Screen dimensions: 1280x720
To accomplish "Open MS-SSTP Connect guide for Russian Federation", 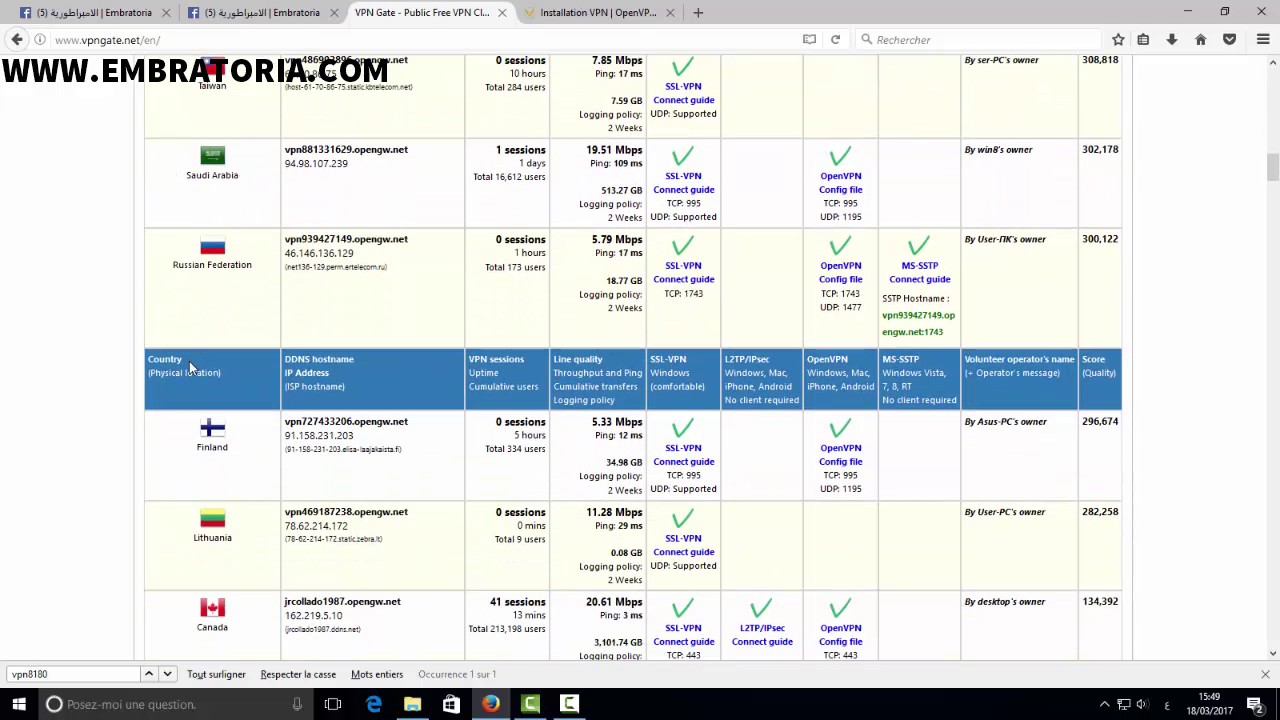I will click(920, 272).
